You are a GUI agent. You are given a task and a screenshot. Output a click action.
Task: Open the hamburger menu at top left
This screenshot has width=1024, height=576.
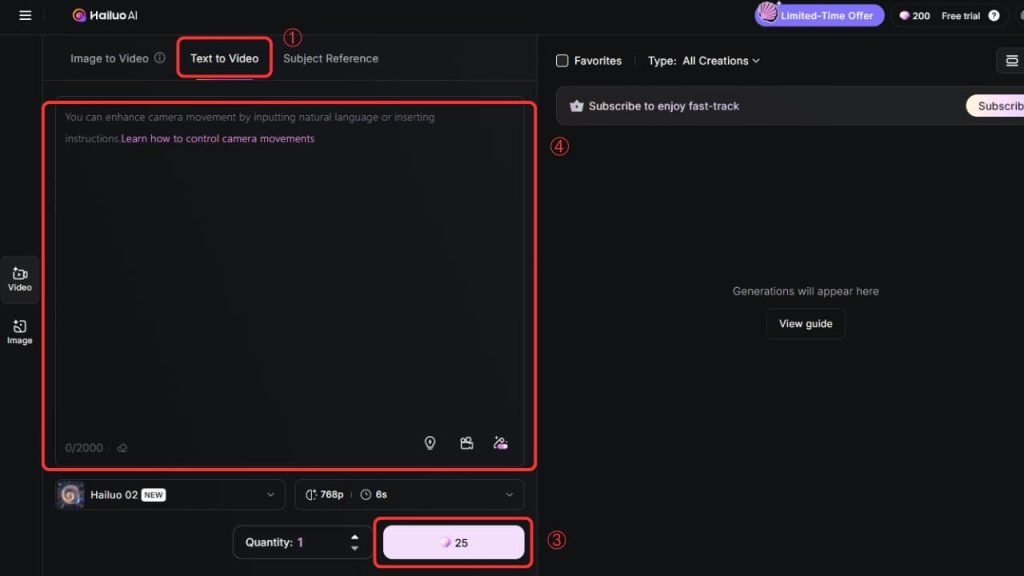click(25, 16)
